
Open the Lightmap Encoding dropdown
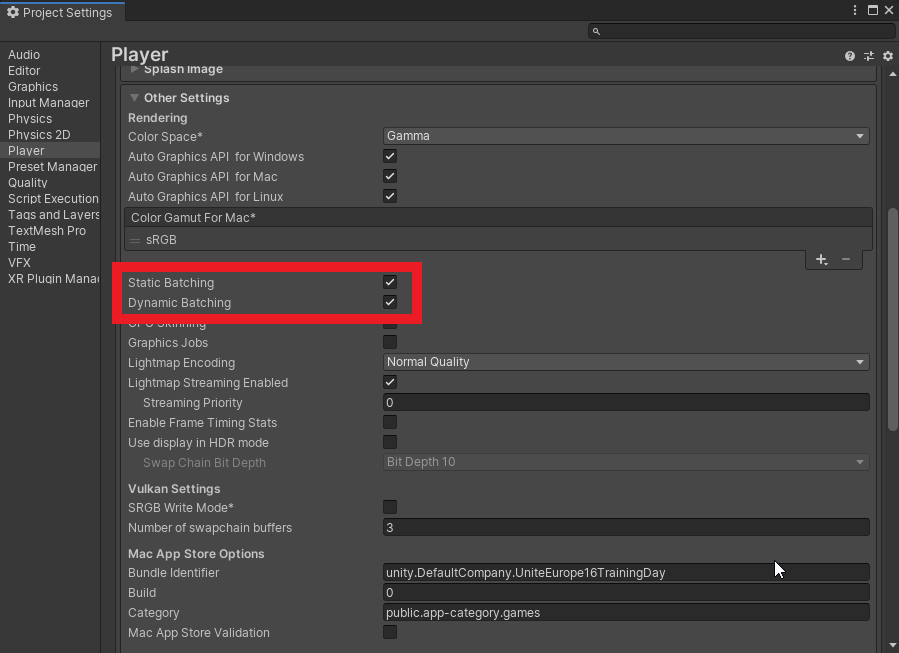626,362
